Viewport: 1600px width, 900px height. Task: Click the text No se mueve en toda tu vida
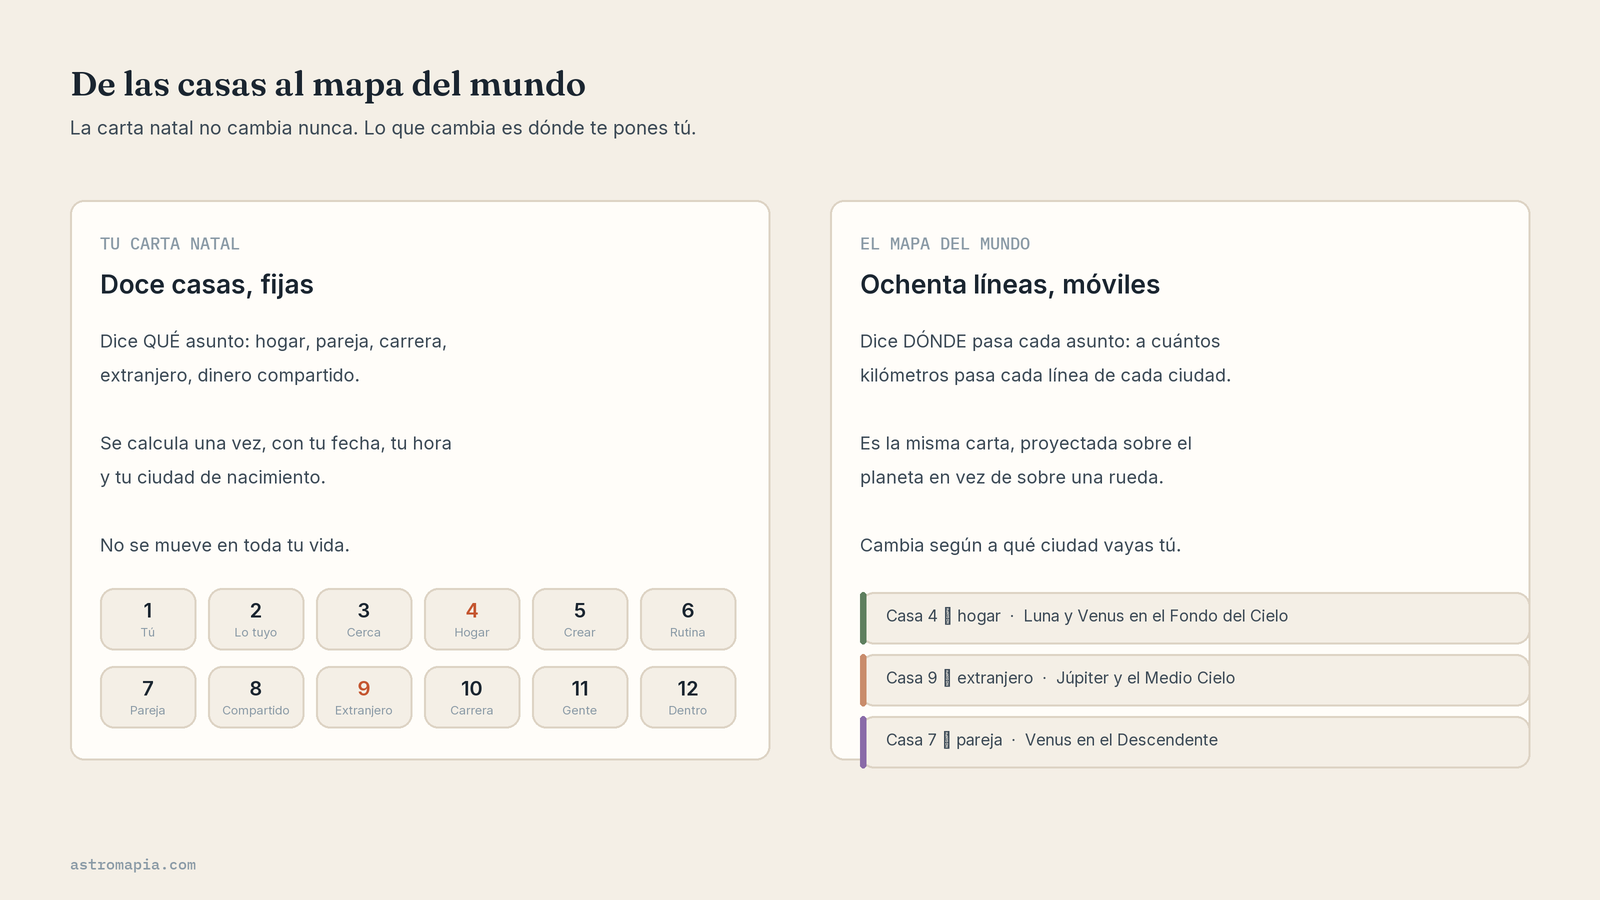(x=225, y=545)
